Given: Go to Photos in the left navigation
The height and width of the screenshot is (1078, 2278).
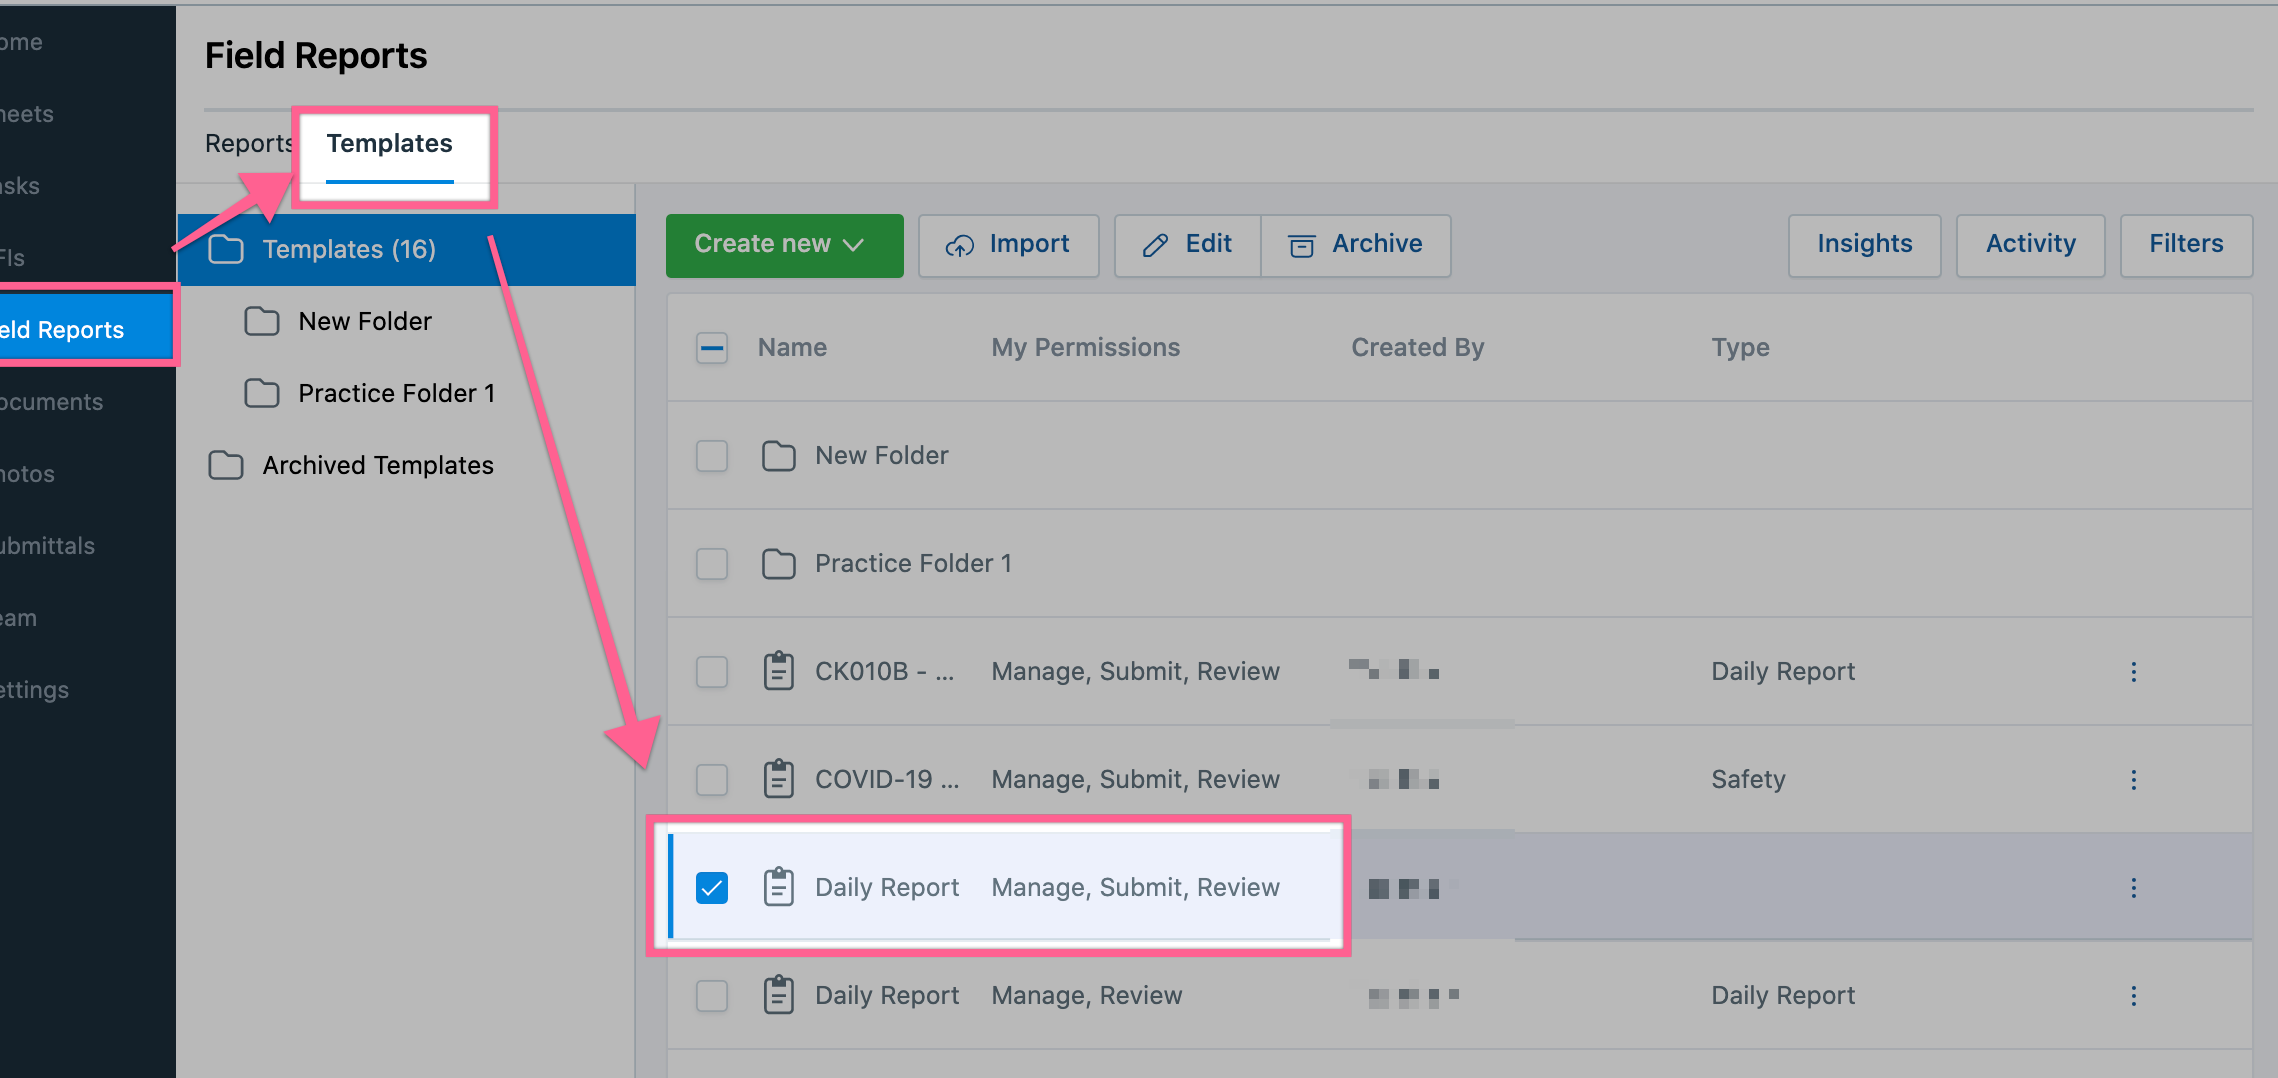Looking at the screenshot, I should (28, 474).
